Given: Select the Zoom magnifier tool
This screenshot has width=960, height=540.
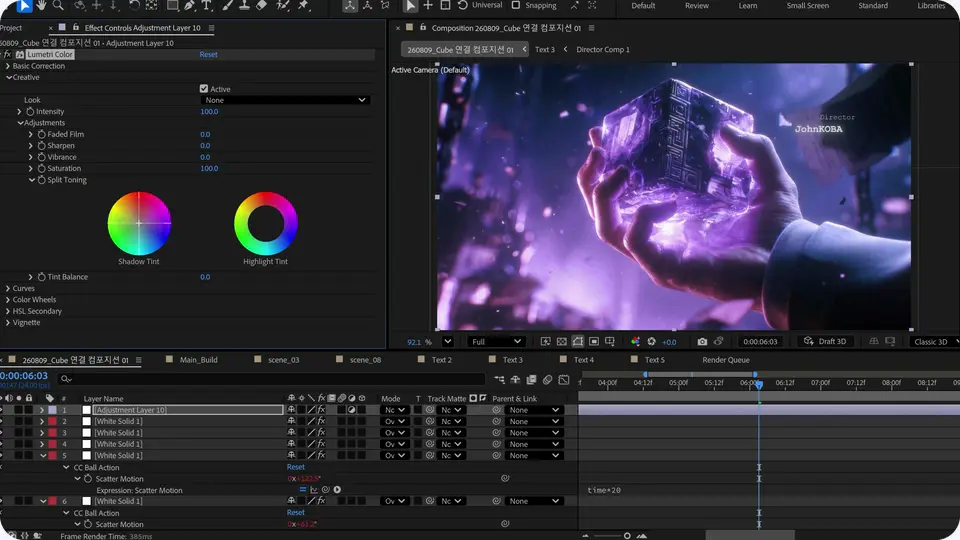Looking at the screenshot, I should click(58, 6).
